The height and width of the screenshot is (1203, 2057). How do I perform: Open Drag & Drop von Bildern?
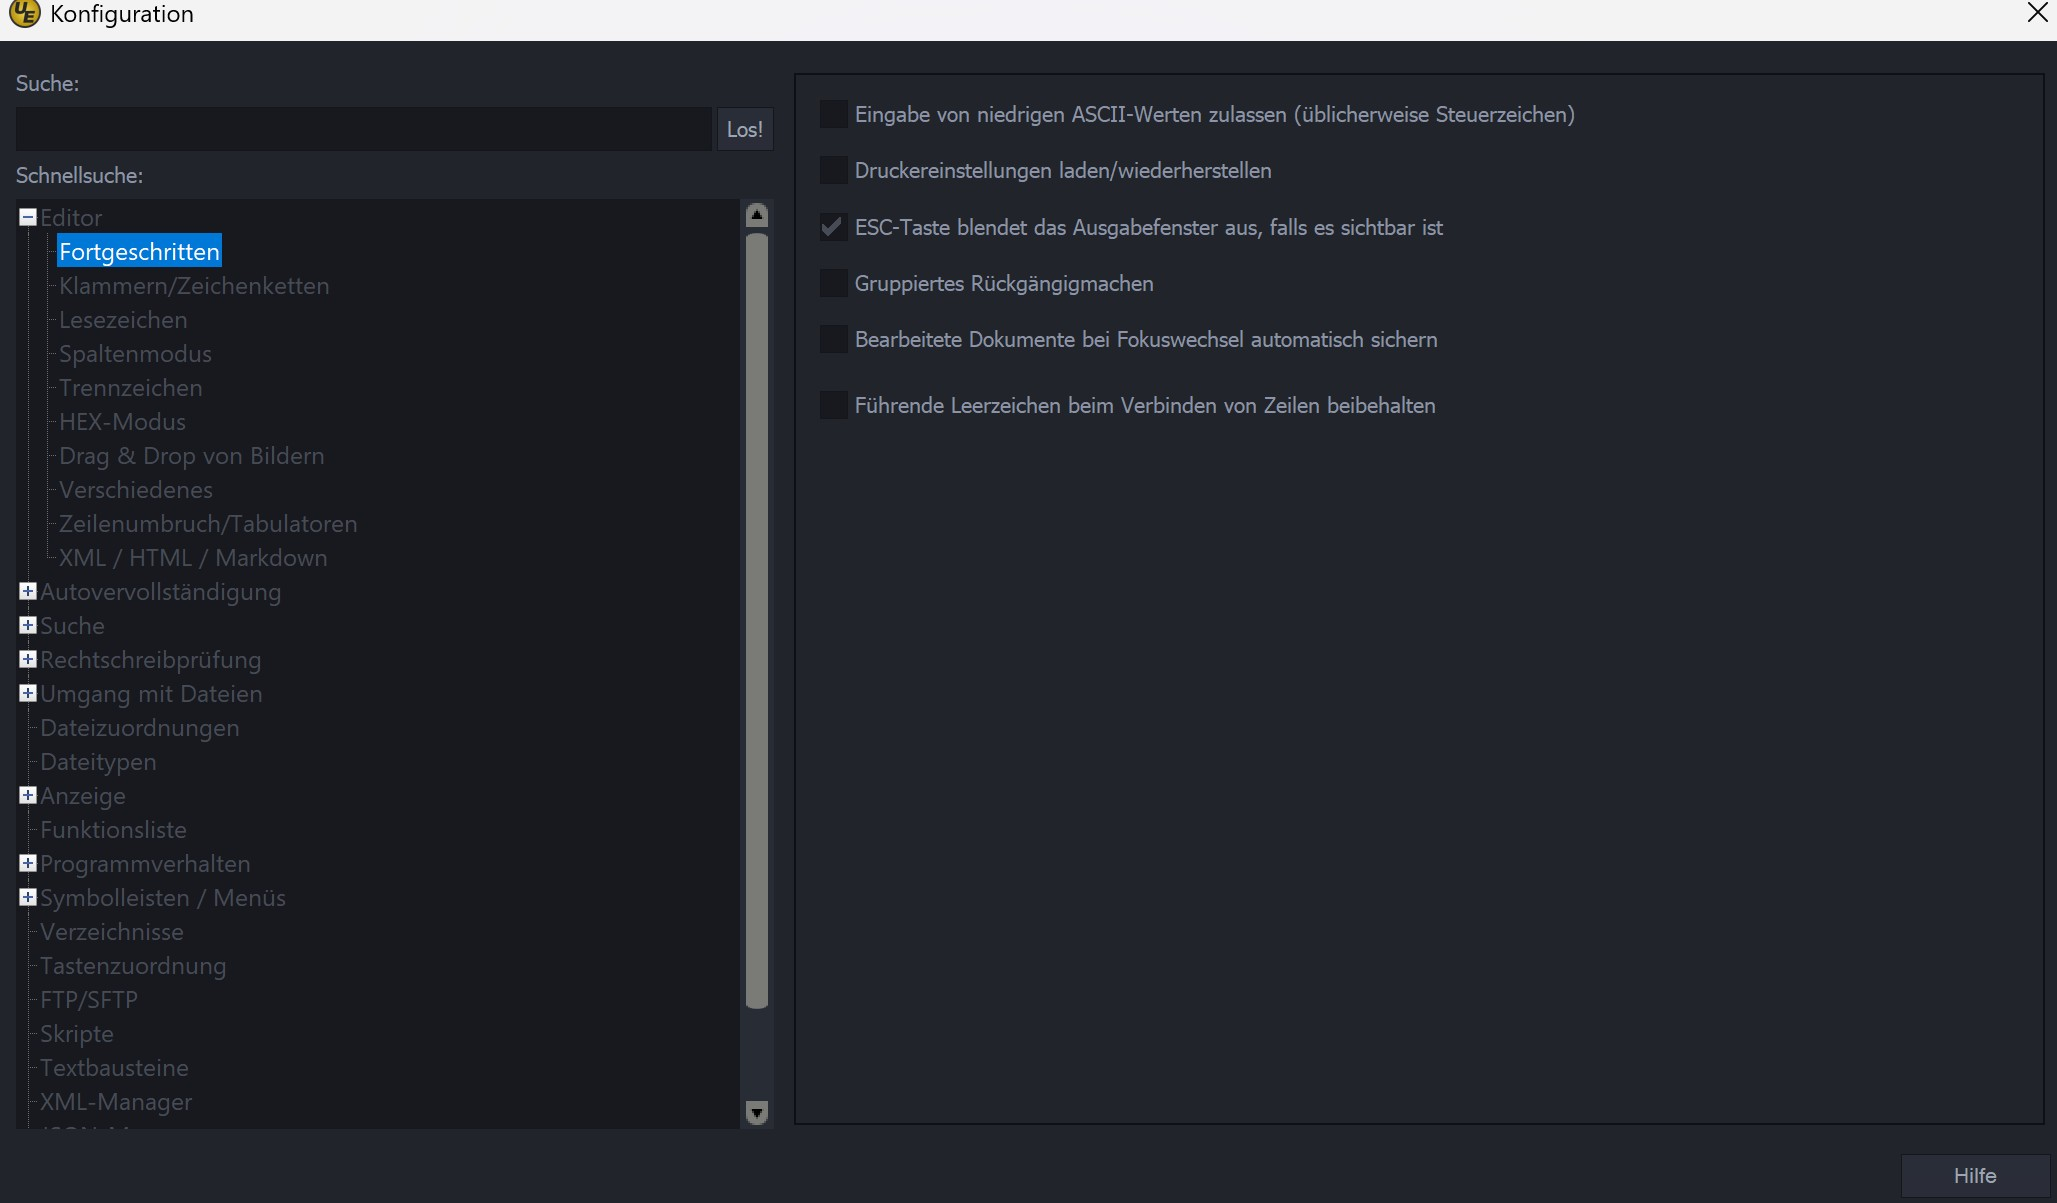point(191,456)
